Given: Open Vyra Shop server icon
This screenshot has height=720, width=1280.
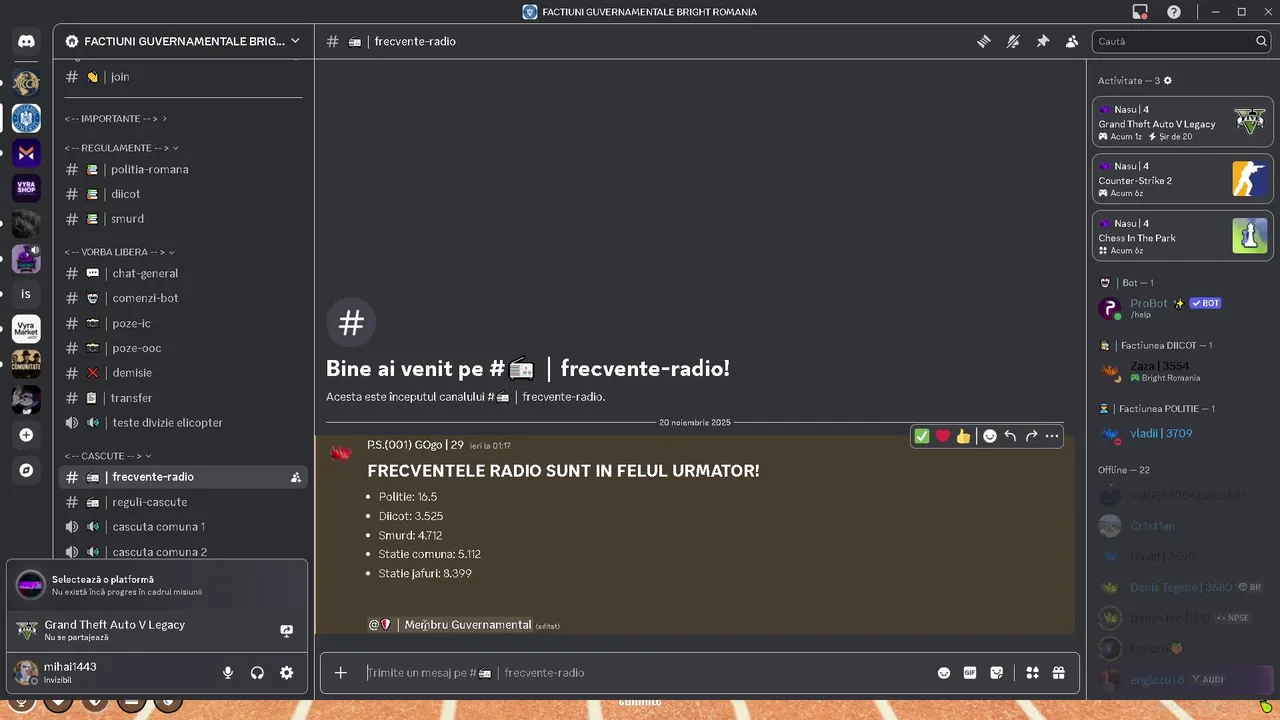Looking at the screenshot, I should [x=26, y=188].
